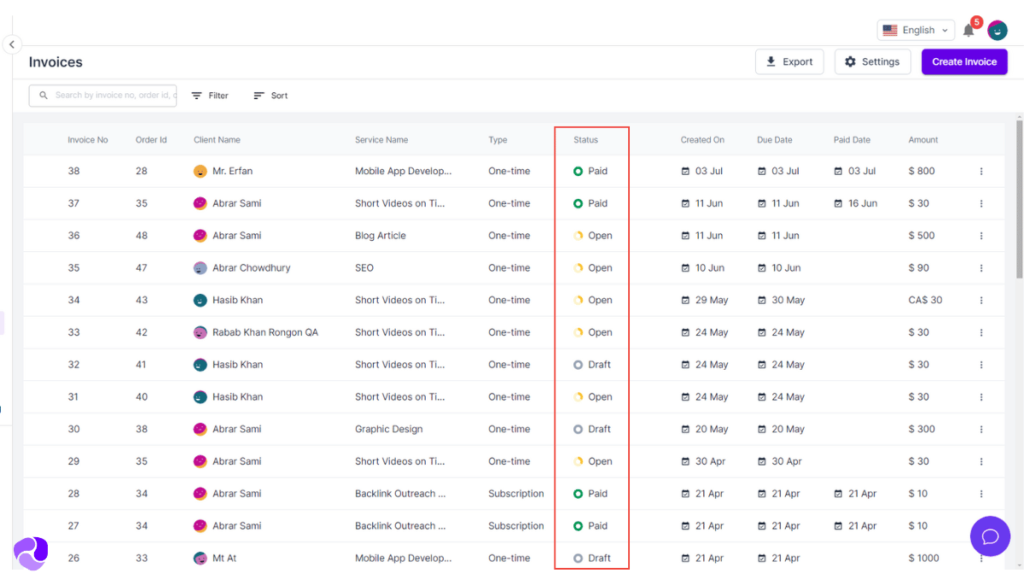Image resolution: width=1024 pixels, height=585 pixels.
Task: Export the invoices list
Action: coord(789,62)
